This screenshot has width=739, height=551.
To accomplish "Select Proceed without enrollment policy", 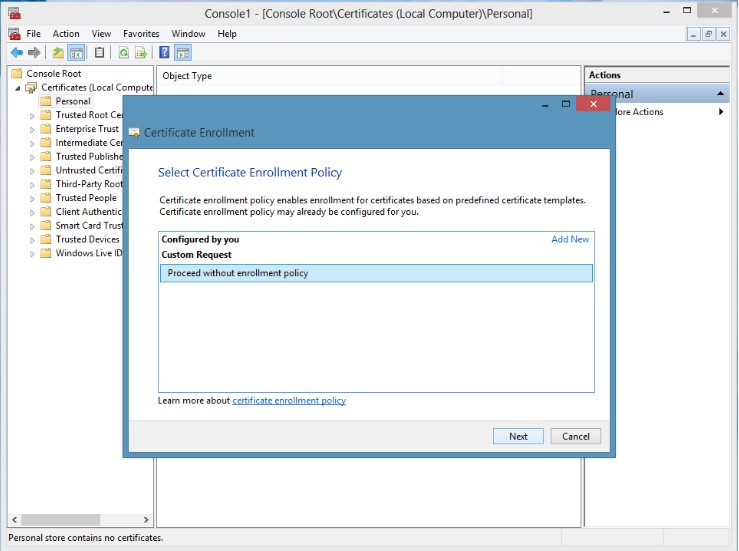I will coord(376,273).
